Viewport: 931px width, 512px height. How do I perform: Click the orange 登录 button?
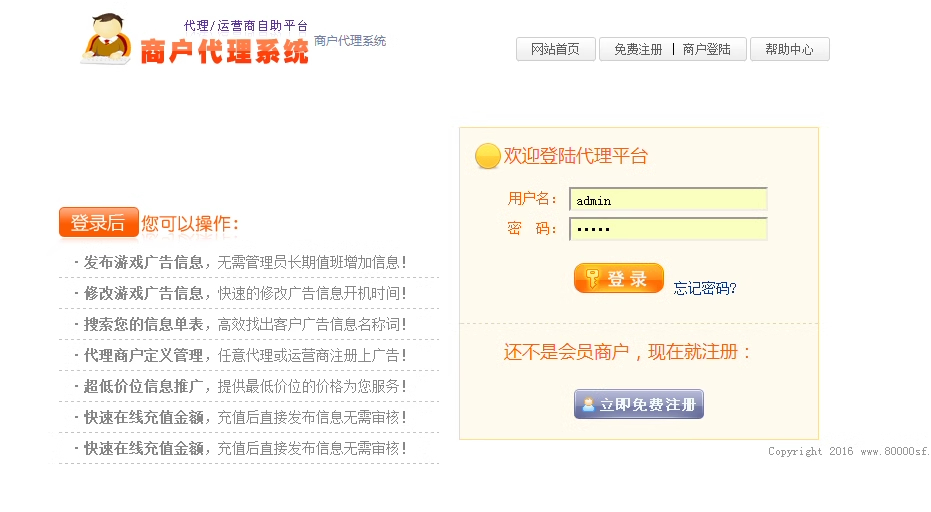(619, 278)
